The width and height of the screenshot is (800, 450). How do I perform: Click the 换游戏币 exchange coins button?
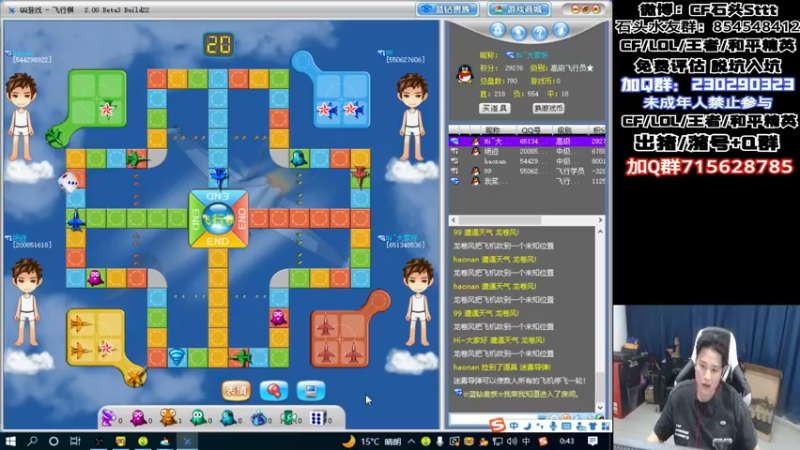click(x=548, y=108)
